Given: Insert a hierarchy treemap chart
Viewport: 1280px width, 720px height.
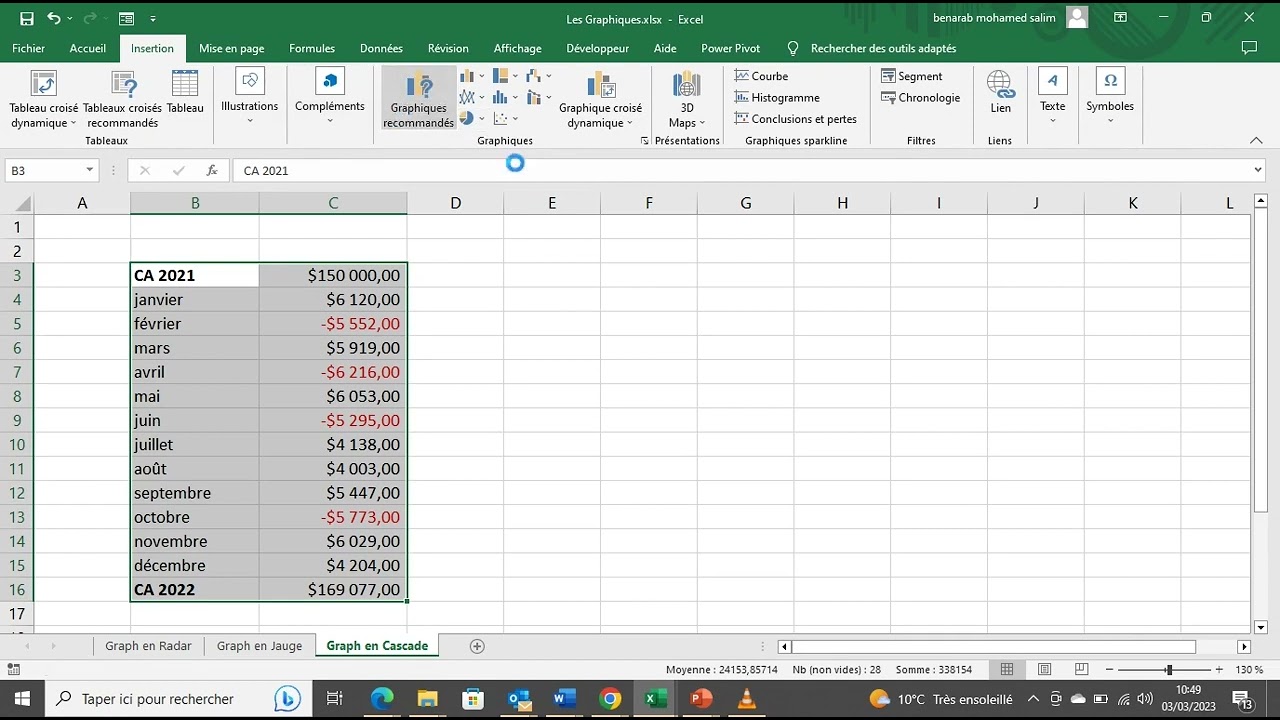Looking at the screenshot, I should [501, 76].
